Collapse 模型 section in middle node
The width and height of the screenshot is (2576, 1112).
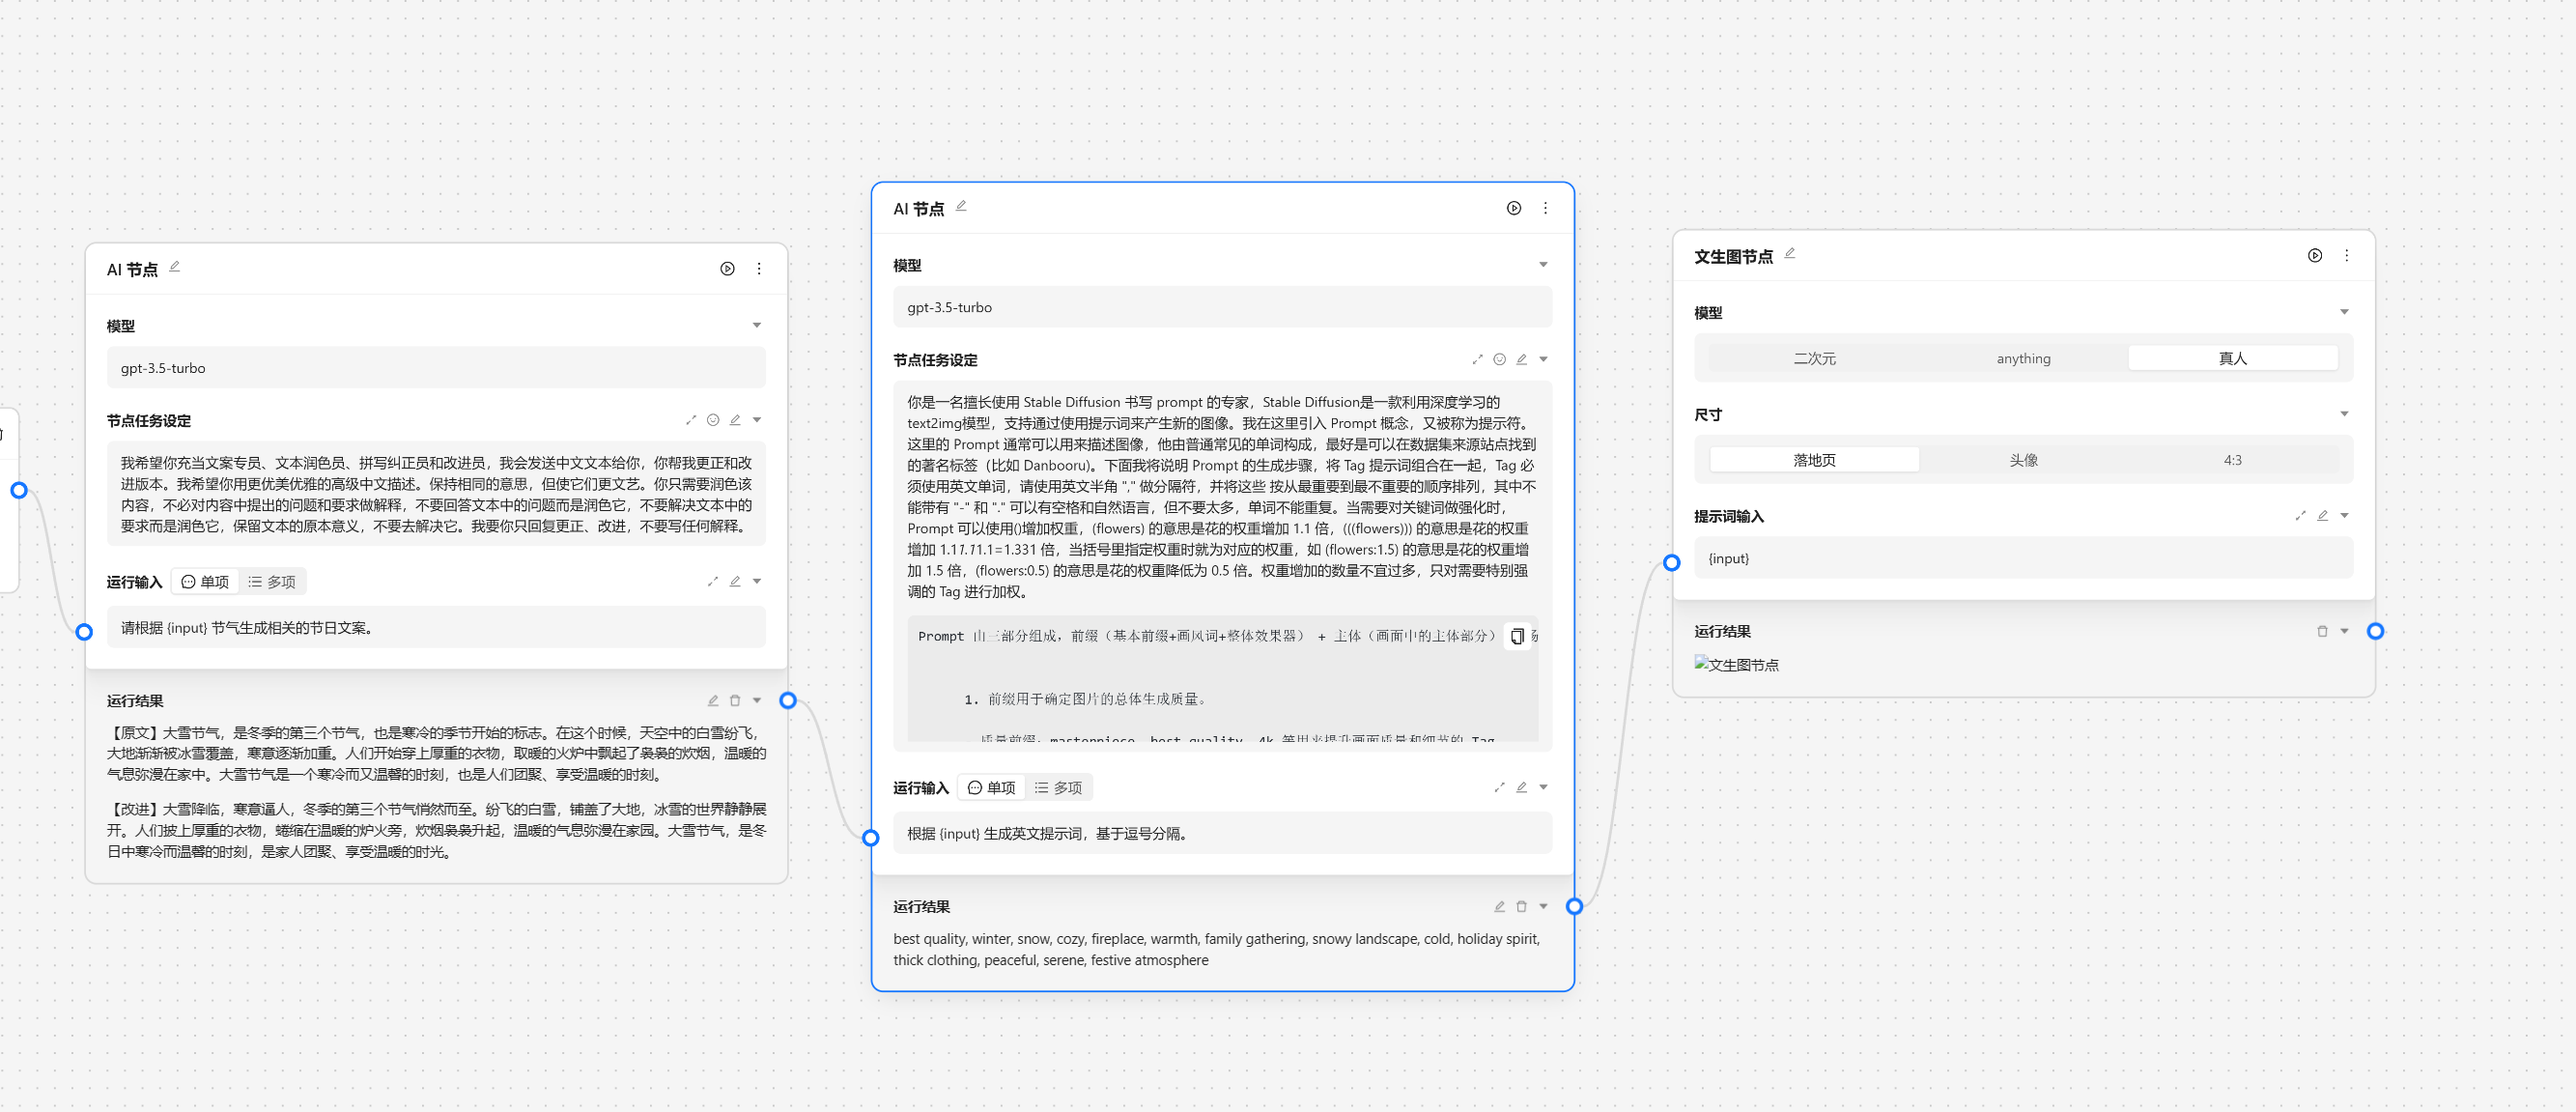coord(1543,265)
